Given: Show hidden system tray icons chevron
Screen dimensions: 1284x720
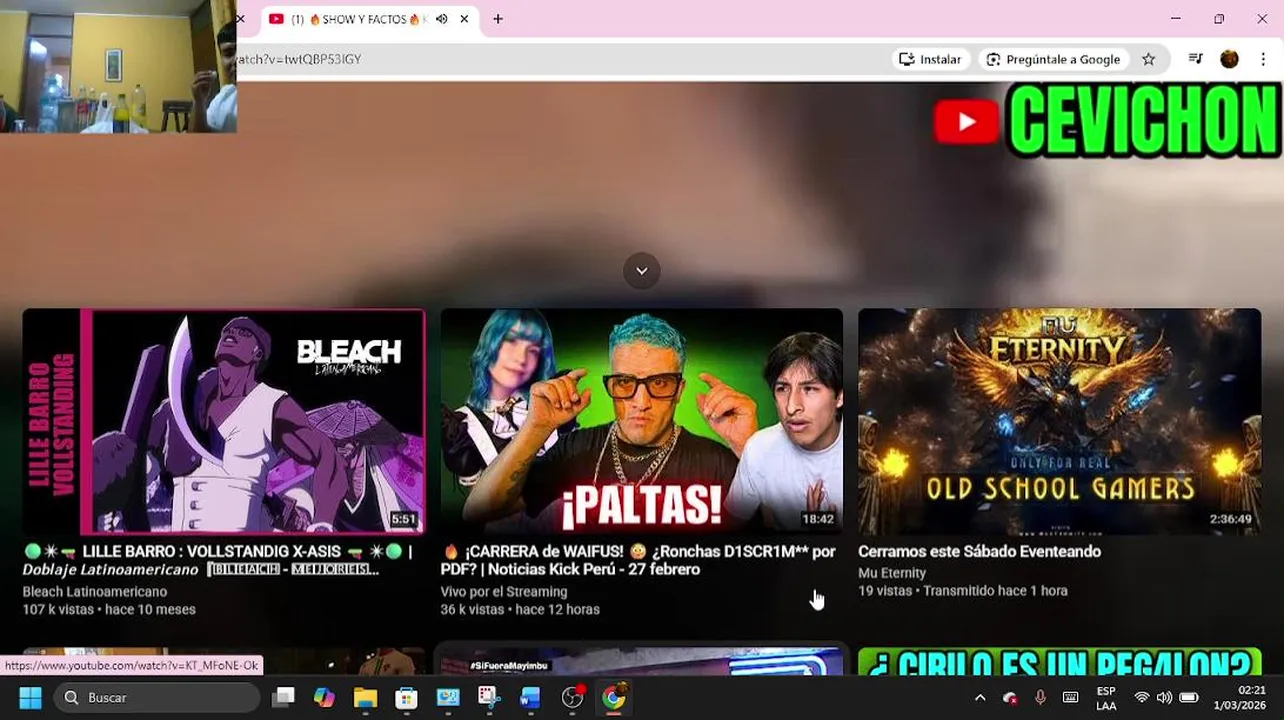Looking at the screenshot, I should 980,698.
